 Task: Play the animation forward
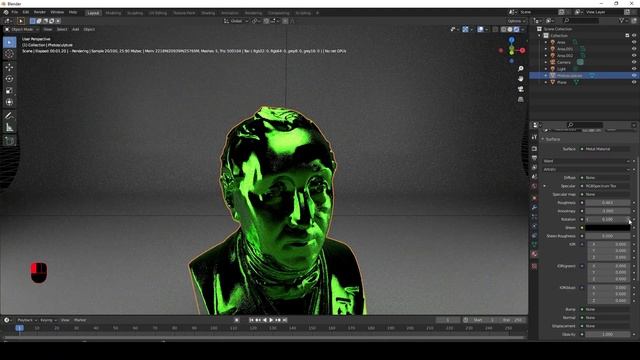pos(271,320)
